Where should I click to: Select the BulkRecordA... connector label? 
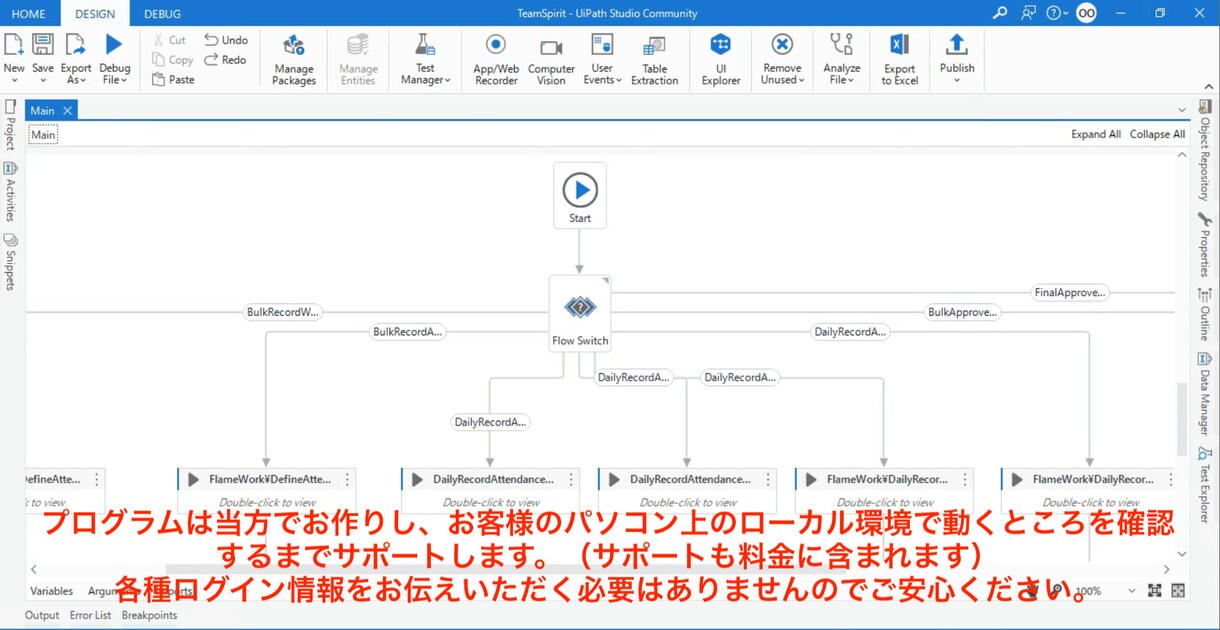[408, 332]
